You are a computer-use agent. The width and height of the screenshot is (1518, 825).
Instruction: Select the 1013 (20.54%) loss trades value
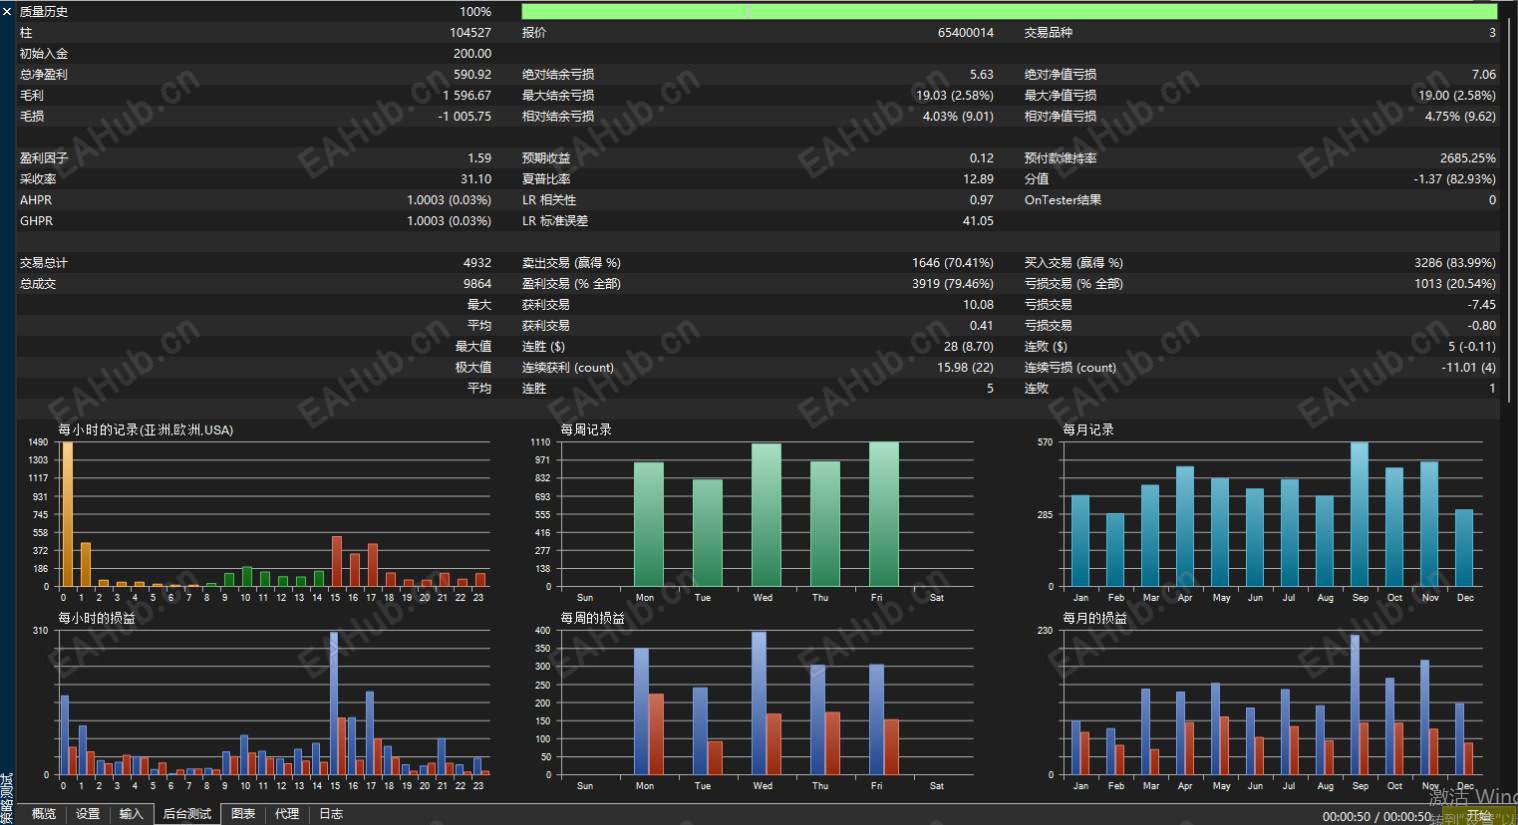(x=1455, y=284)
